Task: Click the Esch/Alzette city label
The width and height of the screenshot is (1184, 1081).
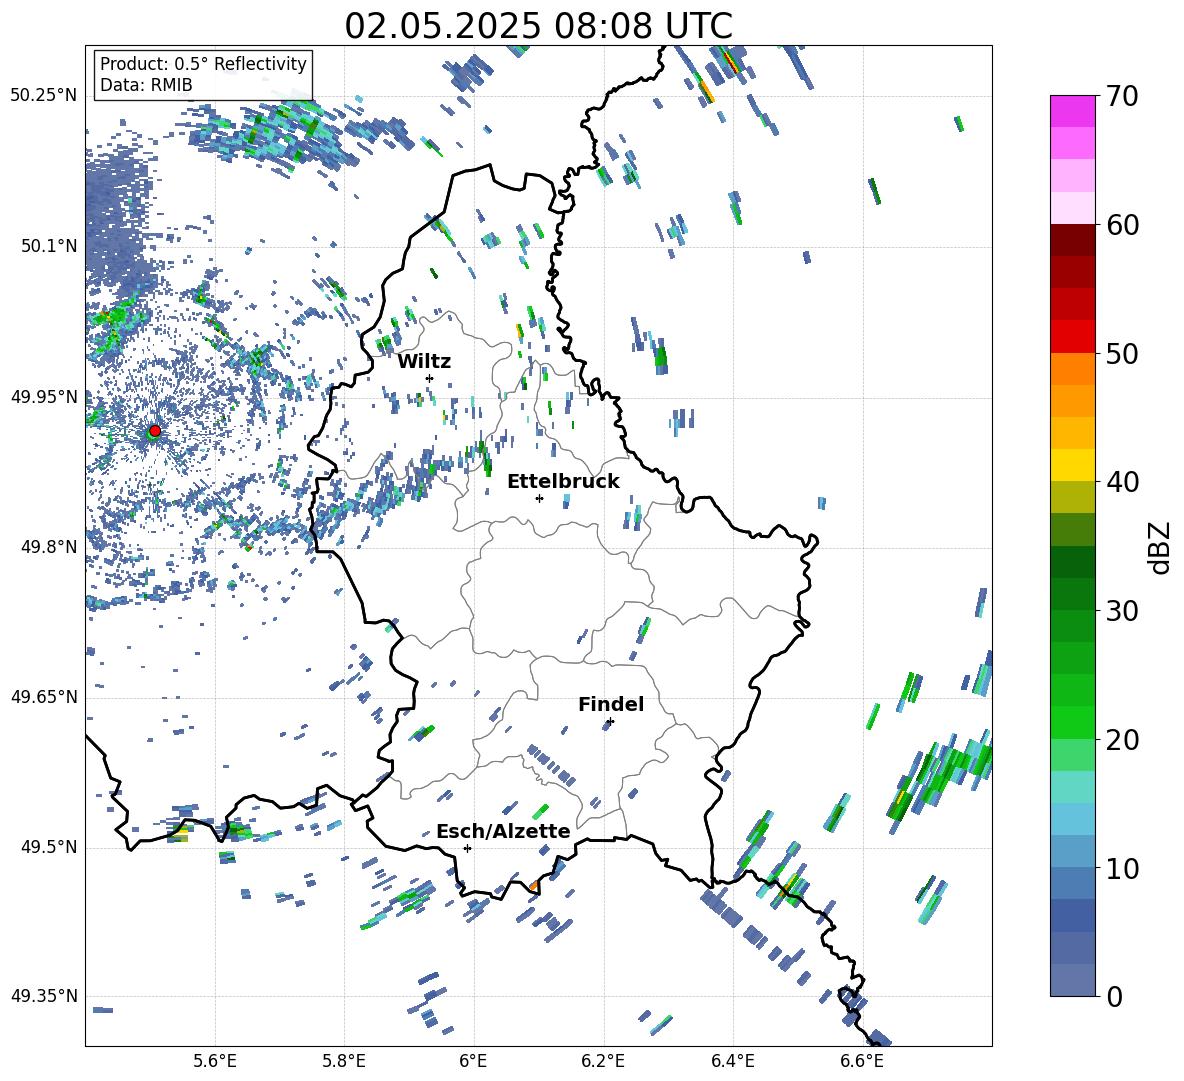Action: click(503, 832)
